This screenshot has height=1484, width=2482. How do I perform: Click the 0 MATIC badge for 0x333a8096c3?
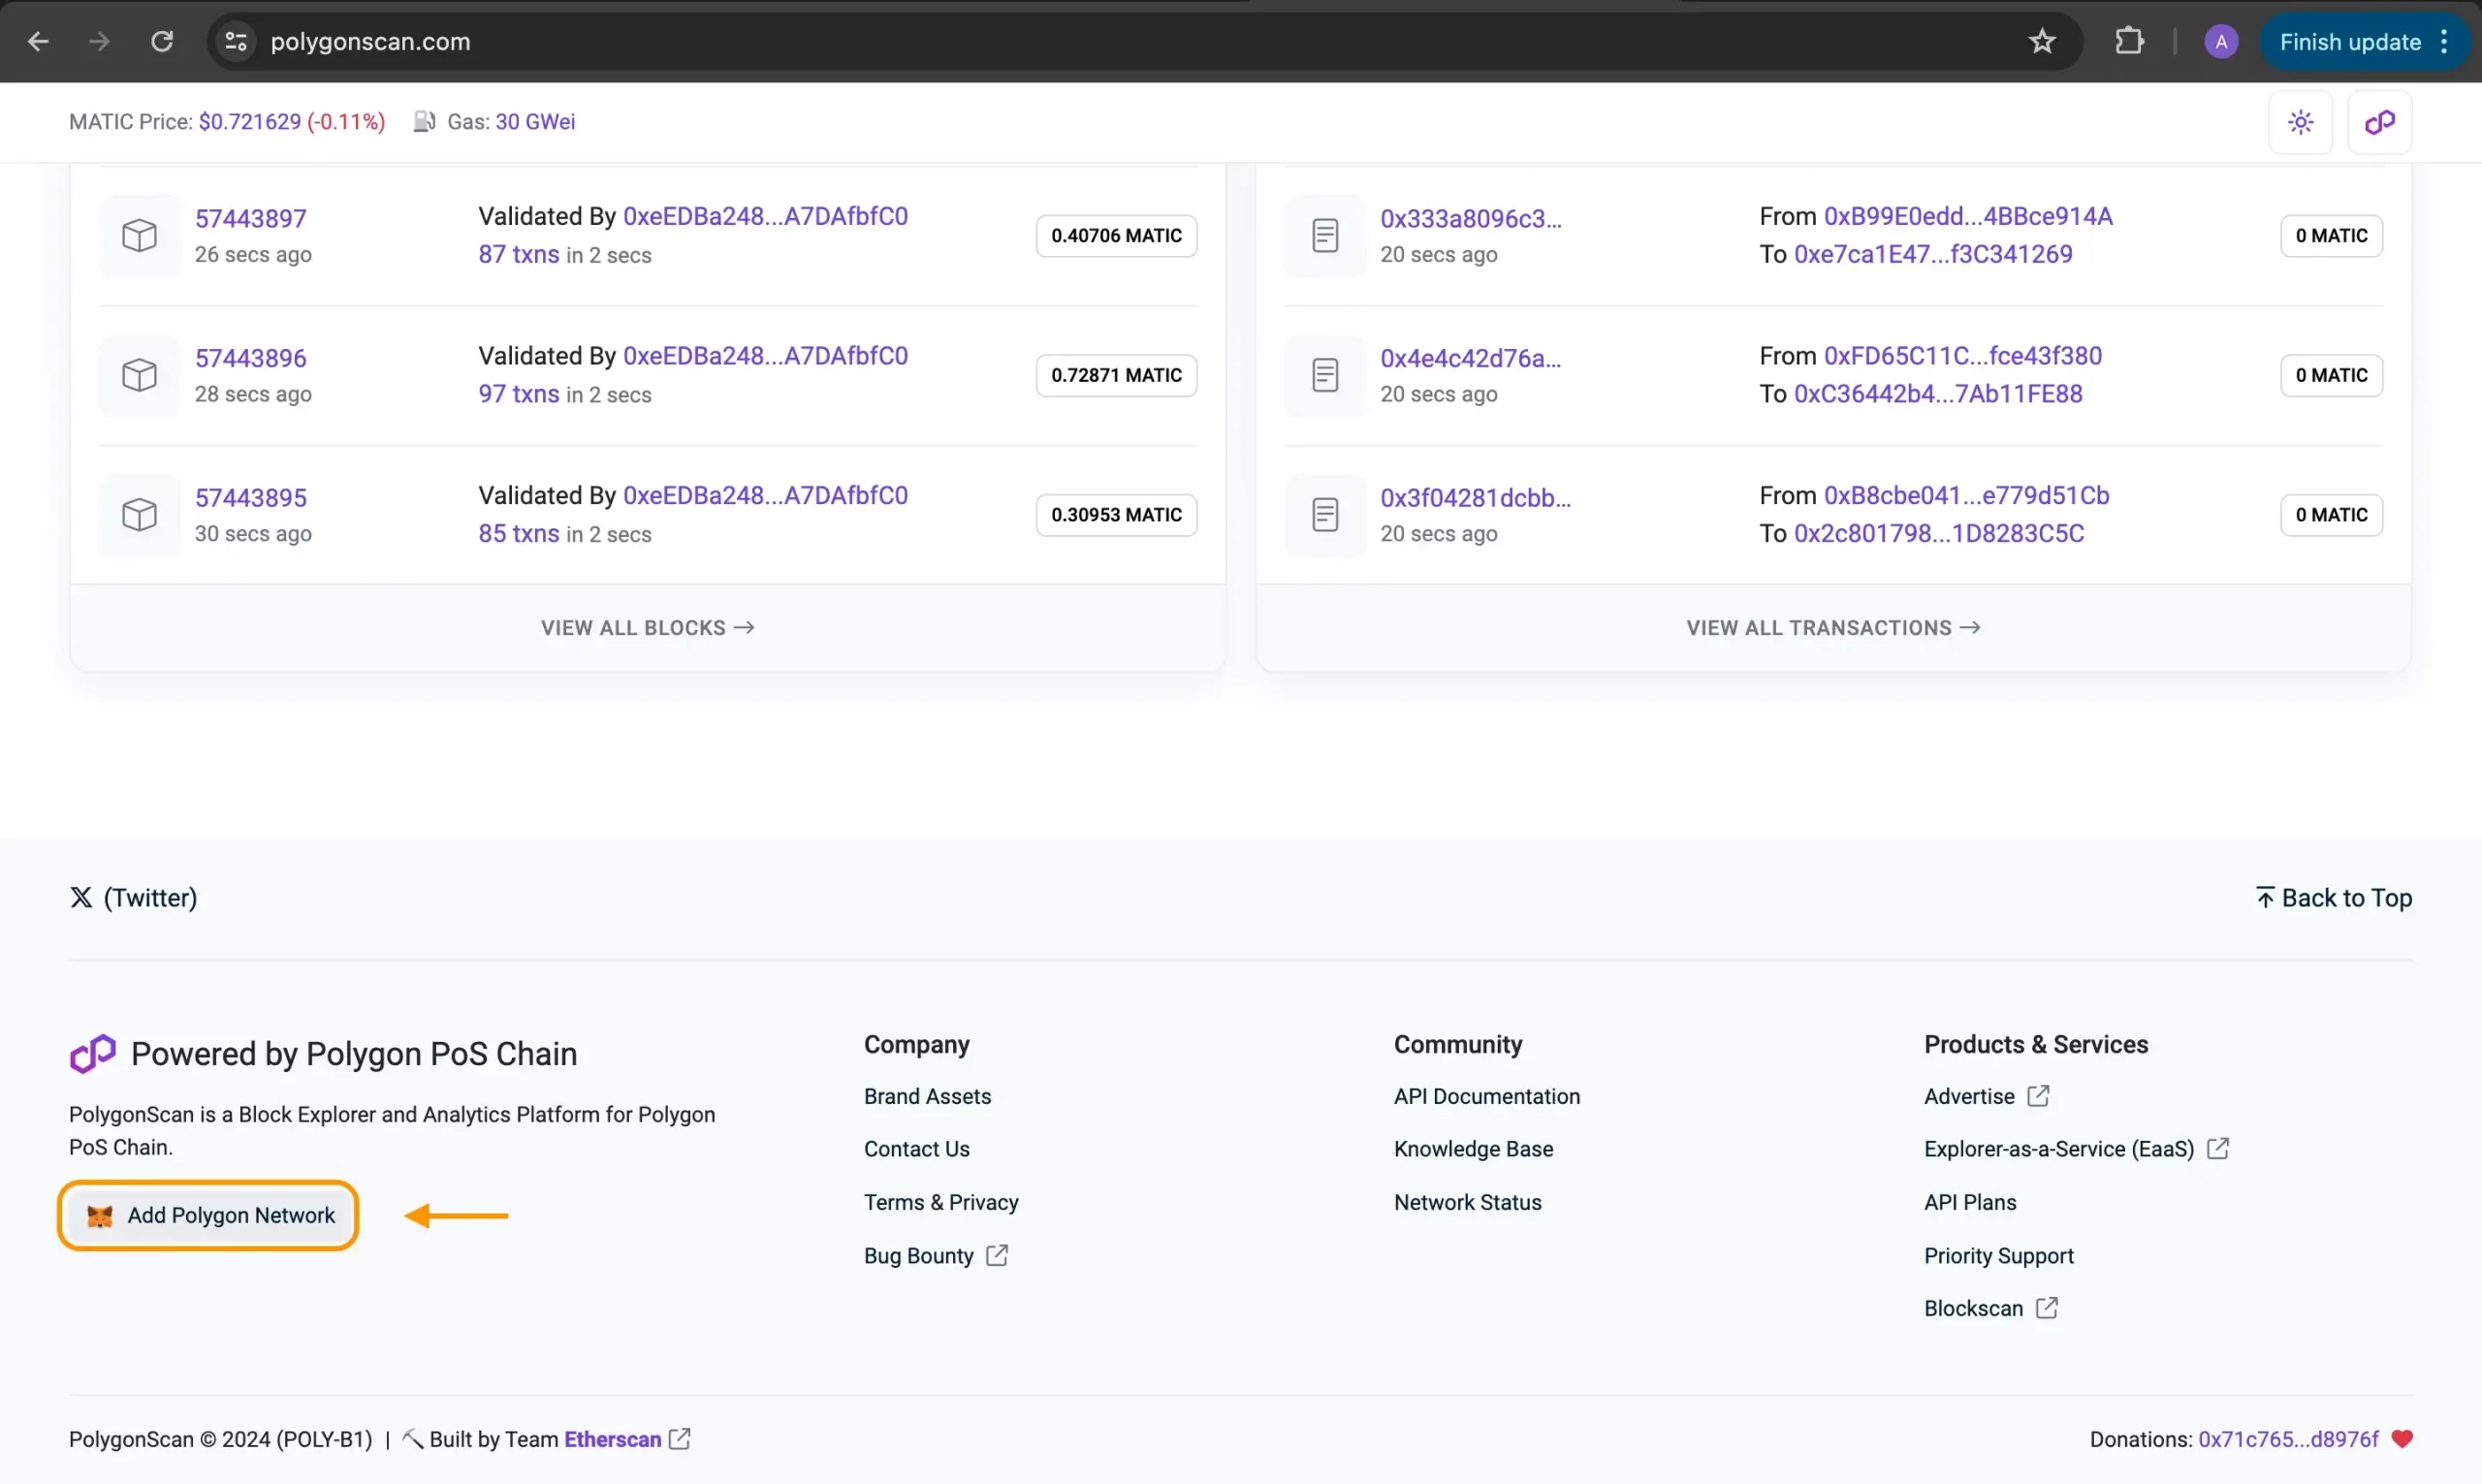pos(2330,236)
